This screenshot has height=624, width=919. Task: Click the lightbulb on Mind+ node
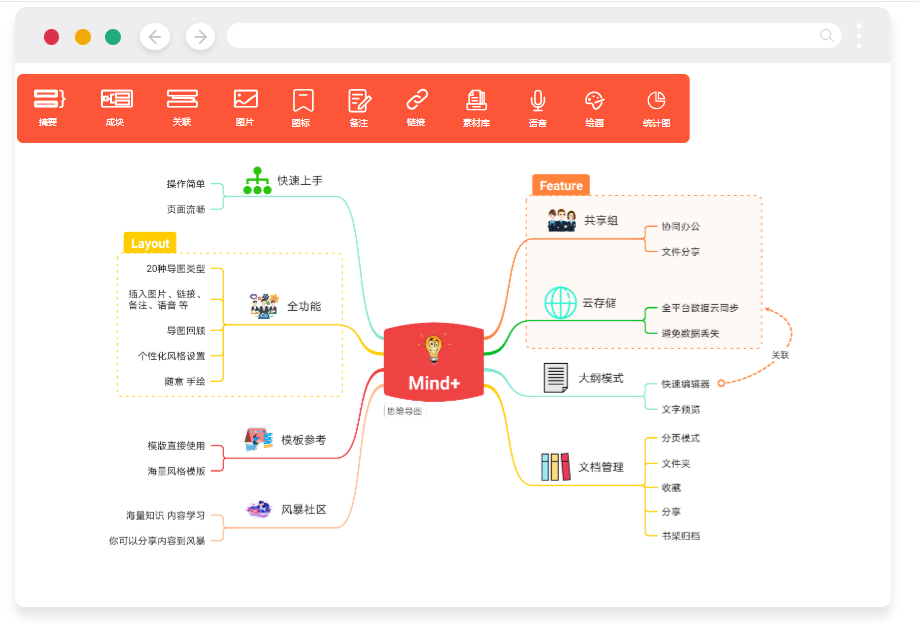434,347
